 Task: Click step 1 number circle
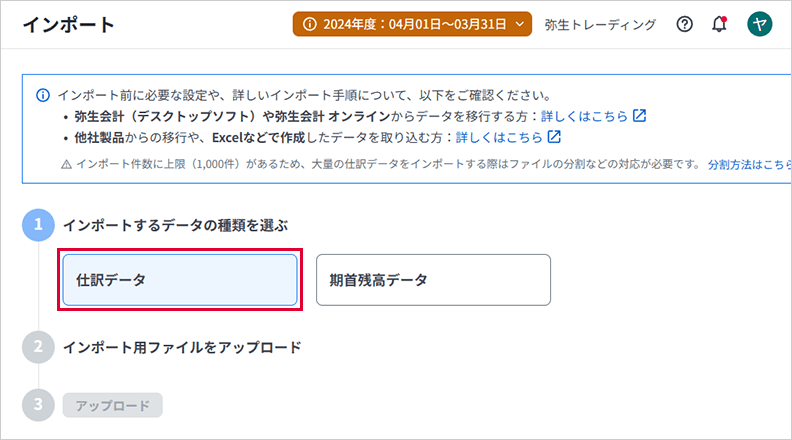point(38,226)
